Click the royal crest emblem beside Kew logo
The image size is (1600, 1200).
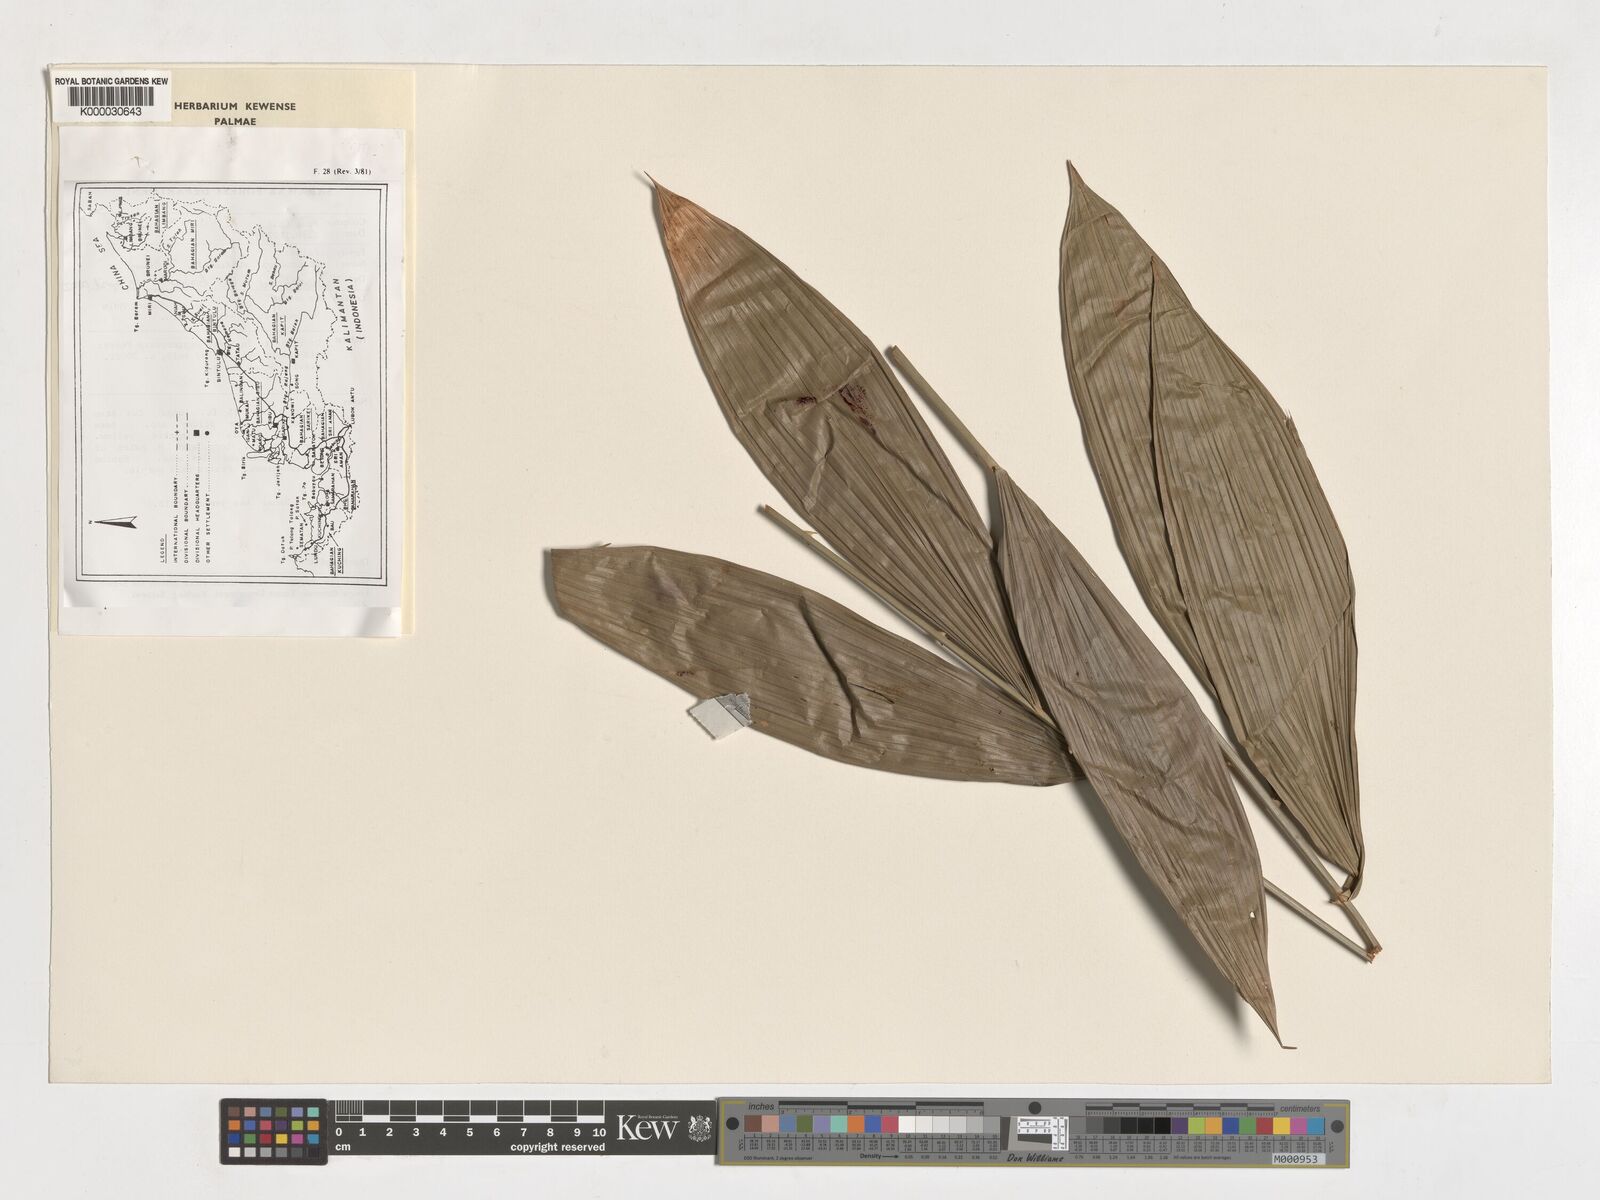click(700, 1129)
